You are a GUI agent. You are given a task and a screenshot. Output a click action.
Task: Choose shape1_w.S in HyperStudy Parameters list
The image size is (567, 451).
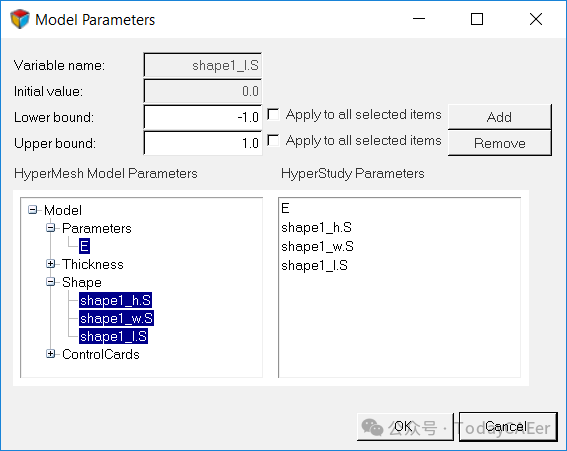pyautogui.click(x=317, y=247)
